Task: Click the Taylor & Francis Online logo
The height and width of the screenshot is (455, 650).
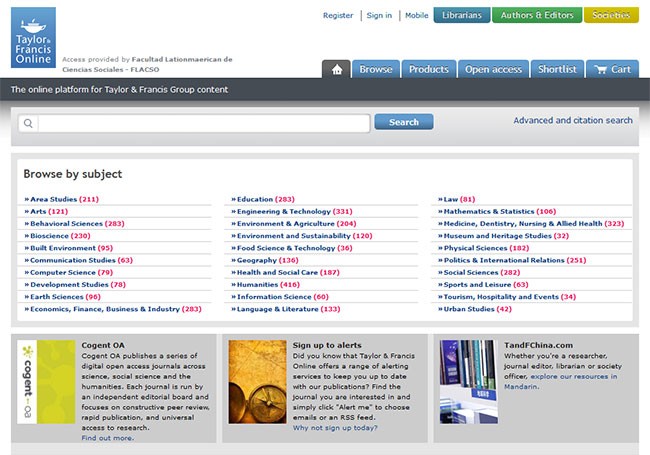Action: [x=33, y=38]
